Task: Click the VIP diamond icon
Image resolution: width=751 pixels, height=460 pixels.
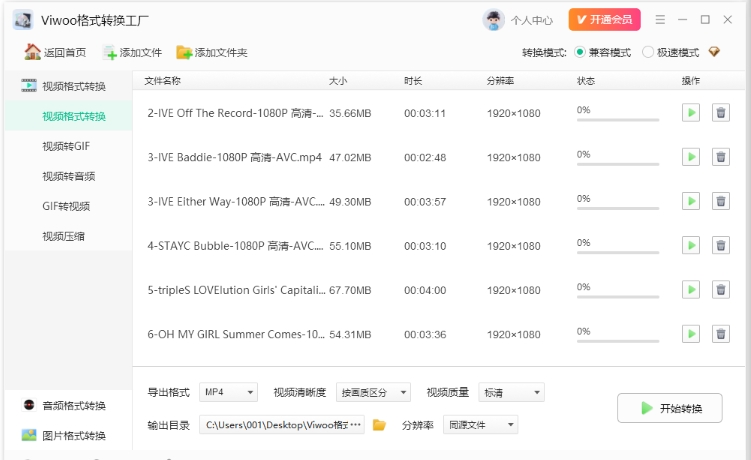Action: (714, 52)
